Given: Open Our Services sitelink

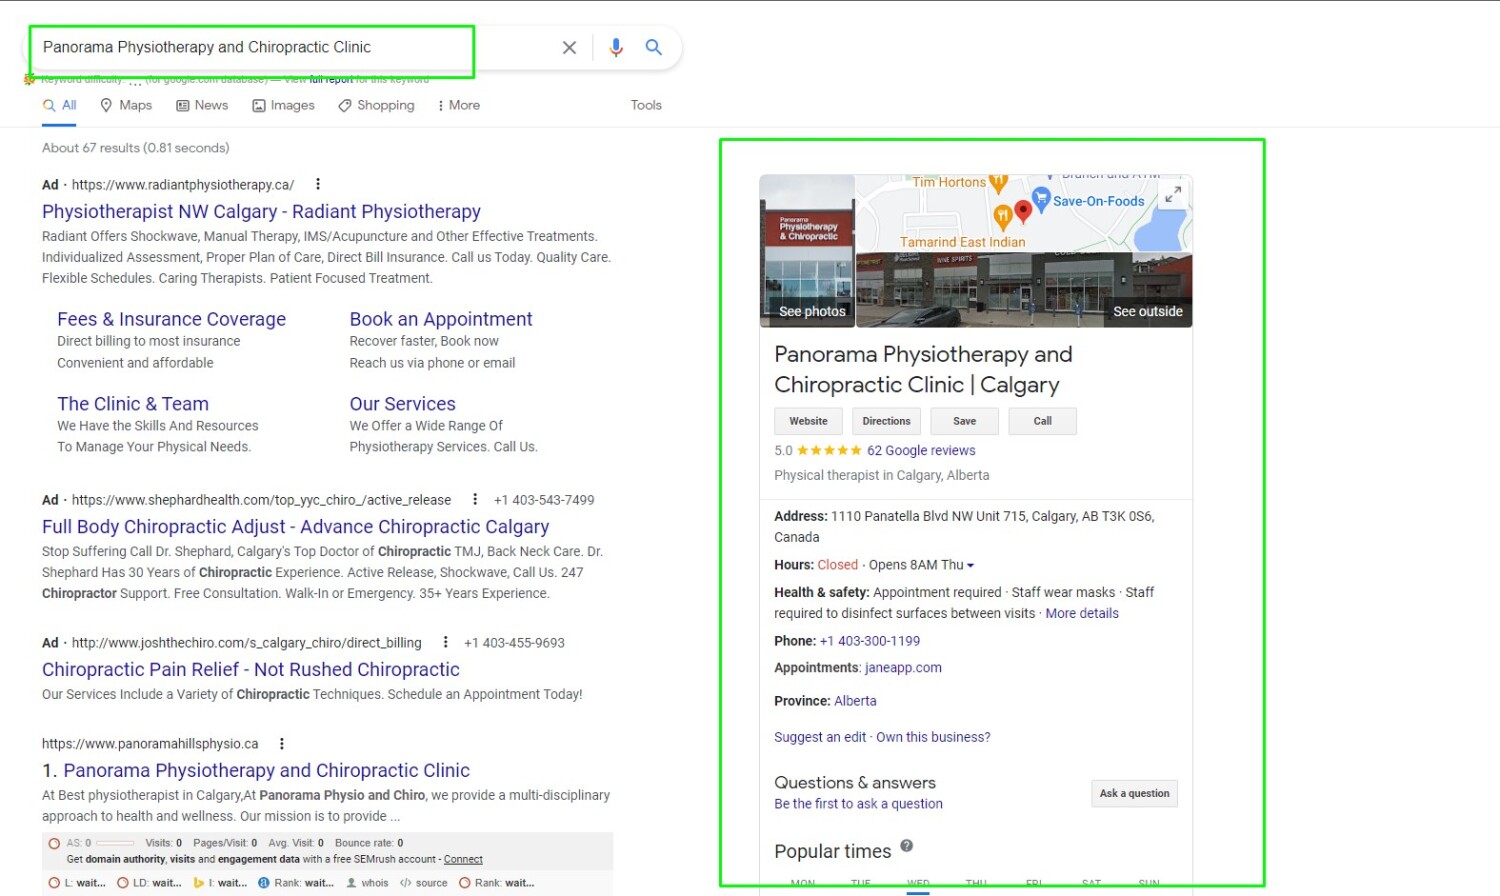Looking at the screenshot, I should pyautogui.click(x=402, y=404).
